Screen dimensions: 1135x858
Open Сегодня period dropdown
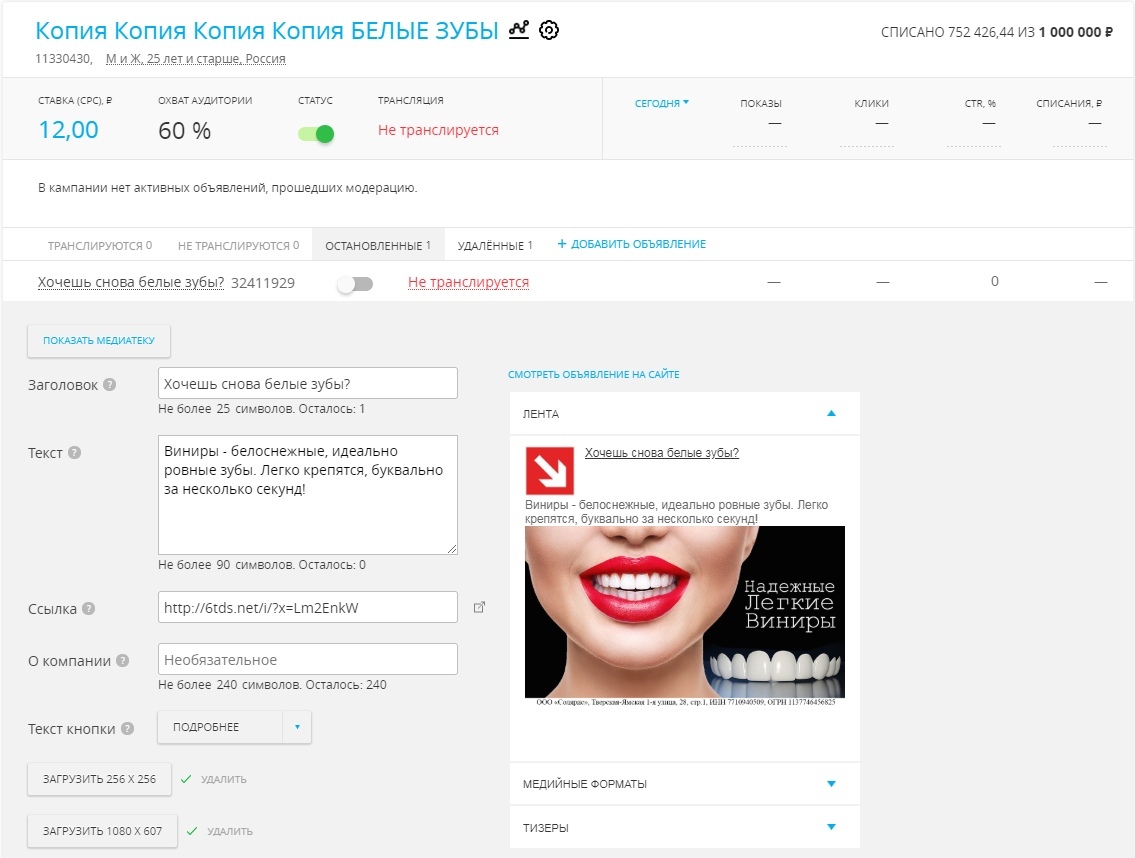662,104
